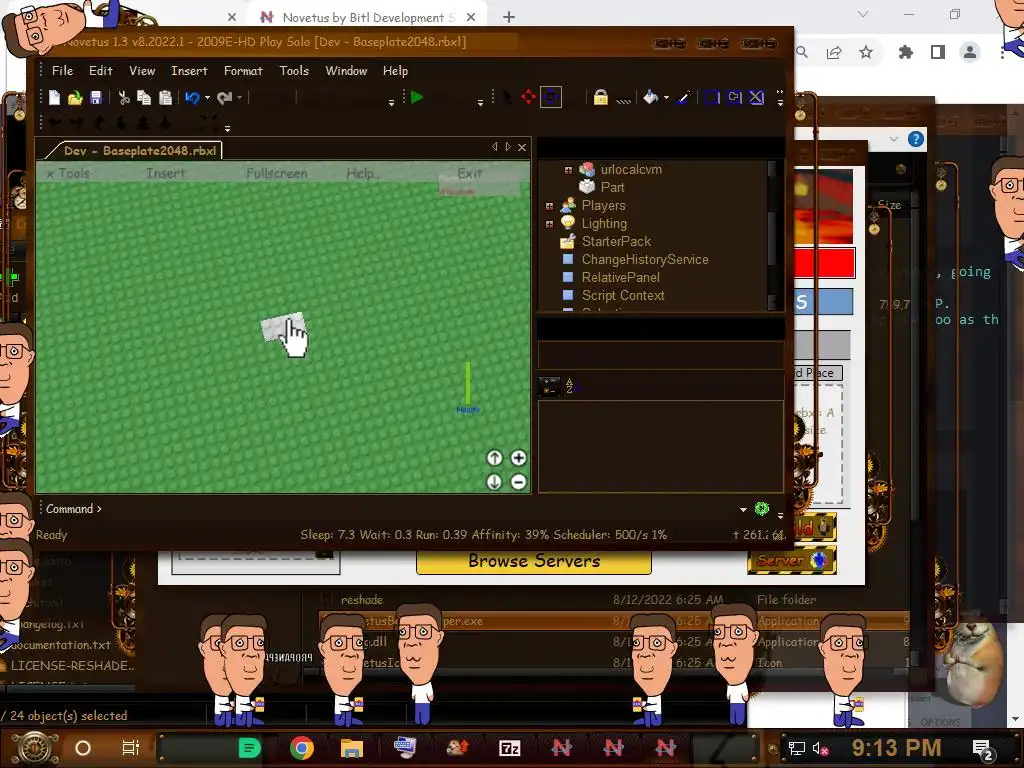Click the Paste clipboard icon
1024x768 pixels.
(x=165, y=98)
